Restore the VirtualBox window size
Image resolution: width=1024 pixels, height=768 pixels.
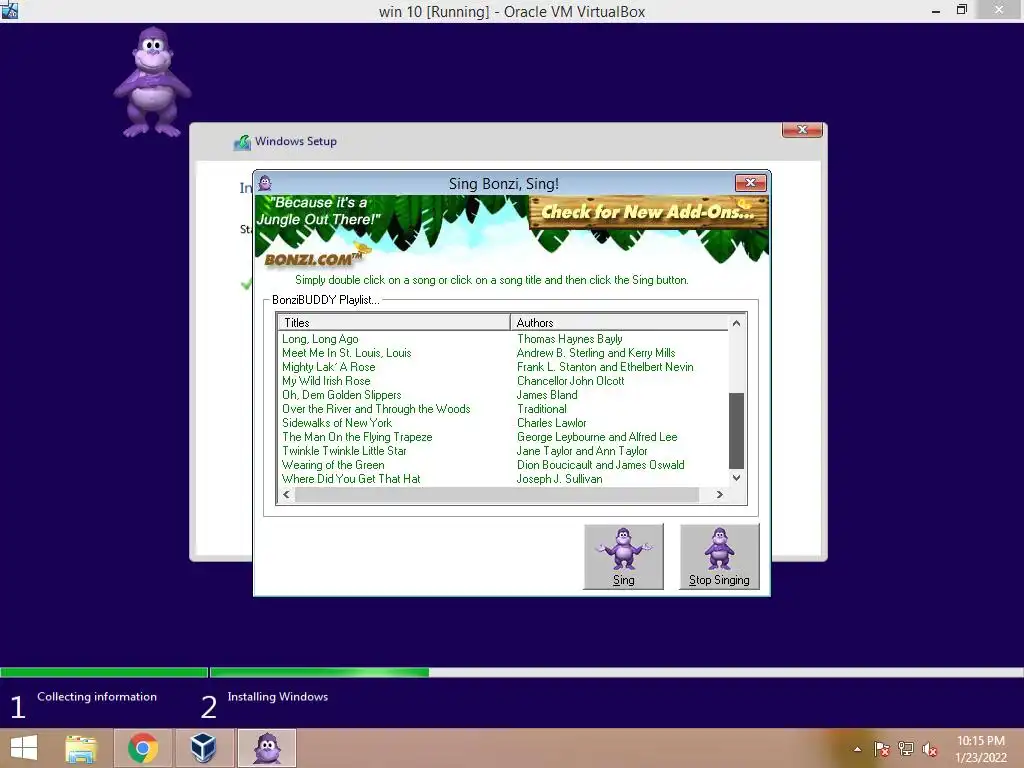pyautogui.click(x=961, y=10)
